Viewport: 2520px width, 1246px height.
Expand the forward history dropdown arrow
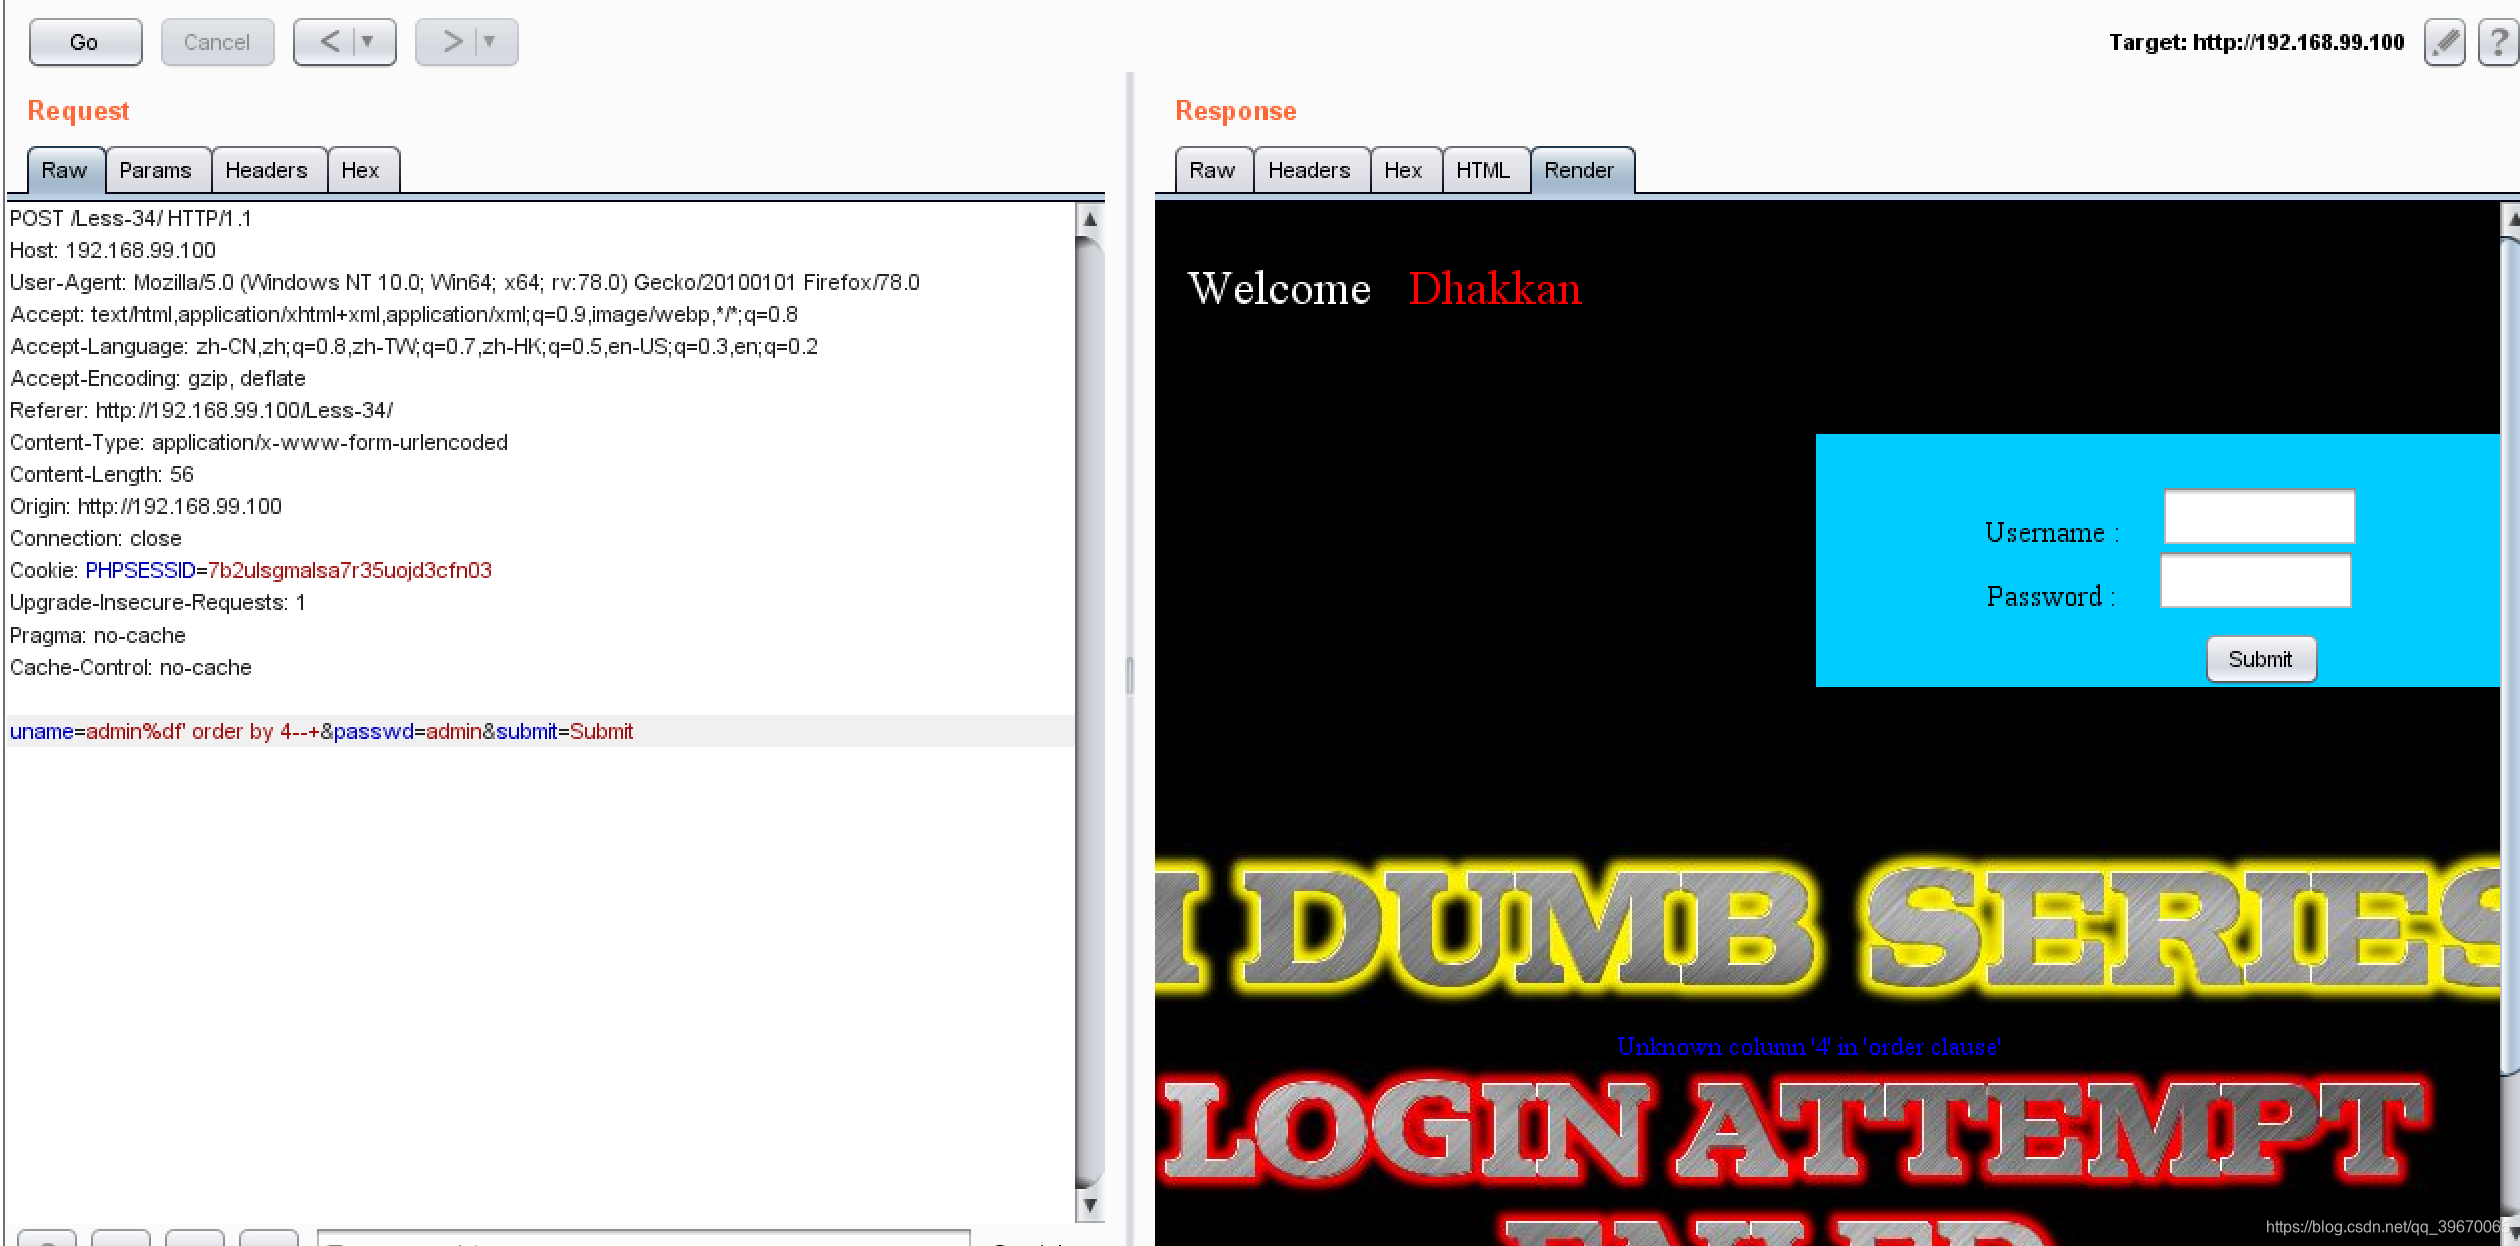[490, 42]
